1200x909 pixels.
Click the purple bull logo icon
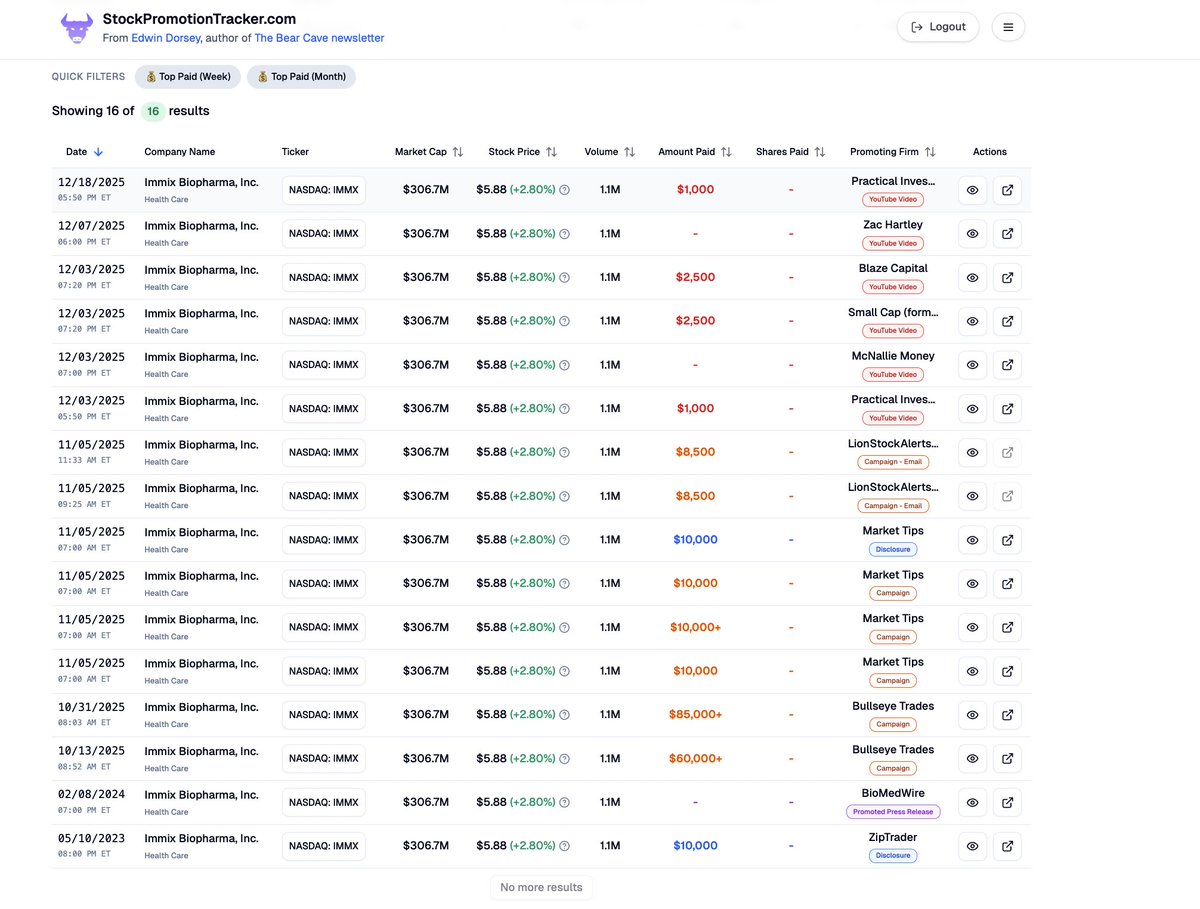coord(77,27)
